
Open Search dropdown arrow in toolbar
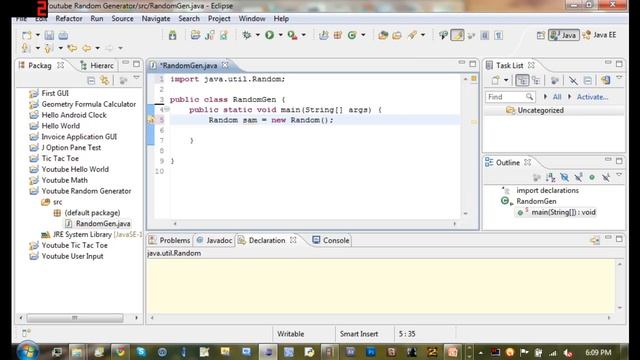coord(423,35)
